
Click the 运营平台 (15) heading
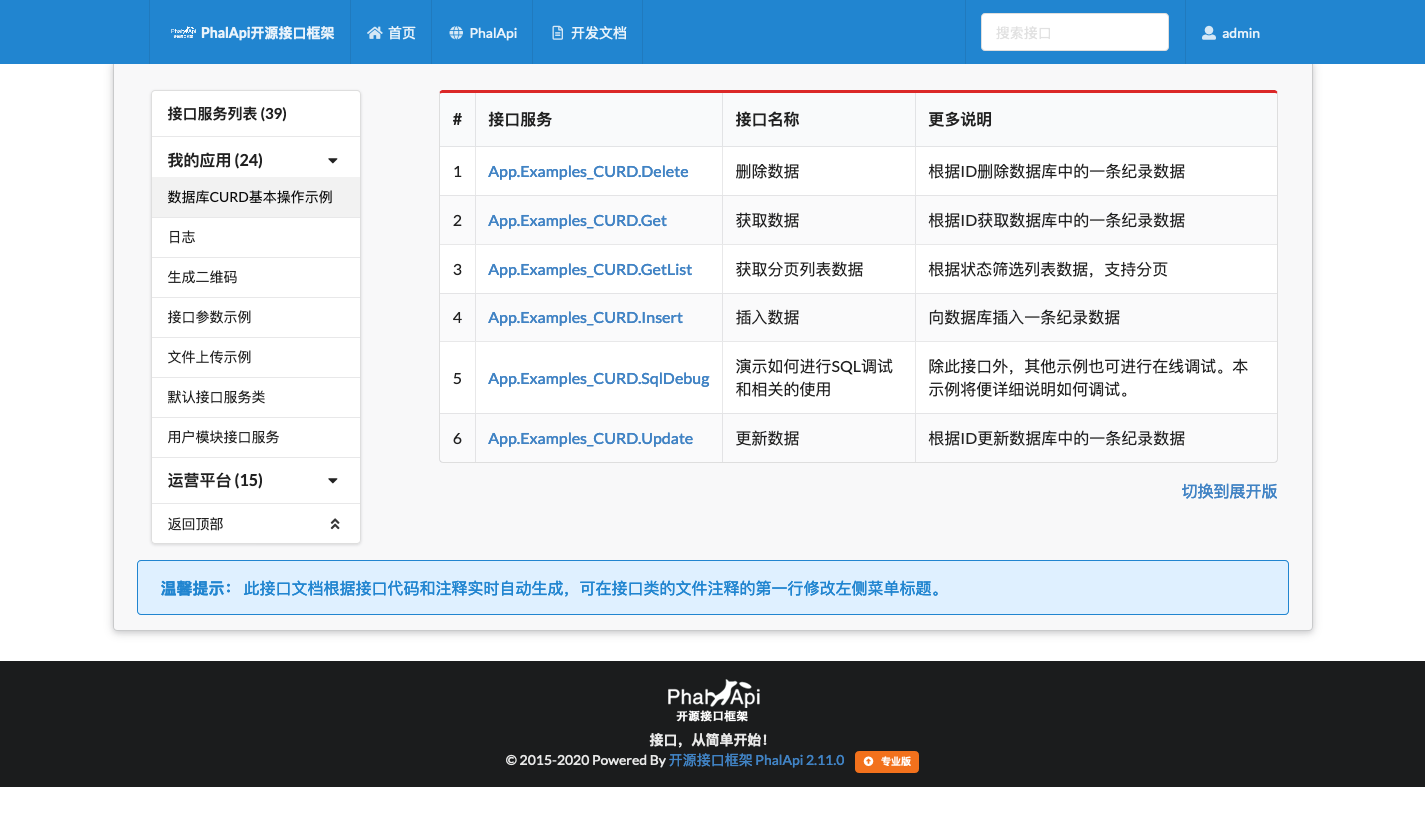(x=215, y=480)
